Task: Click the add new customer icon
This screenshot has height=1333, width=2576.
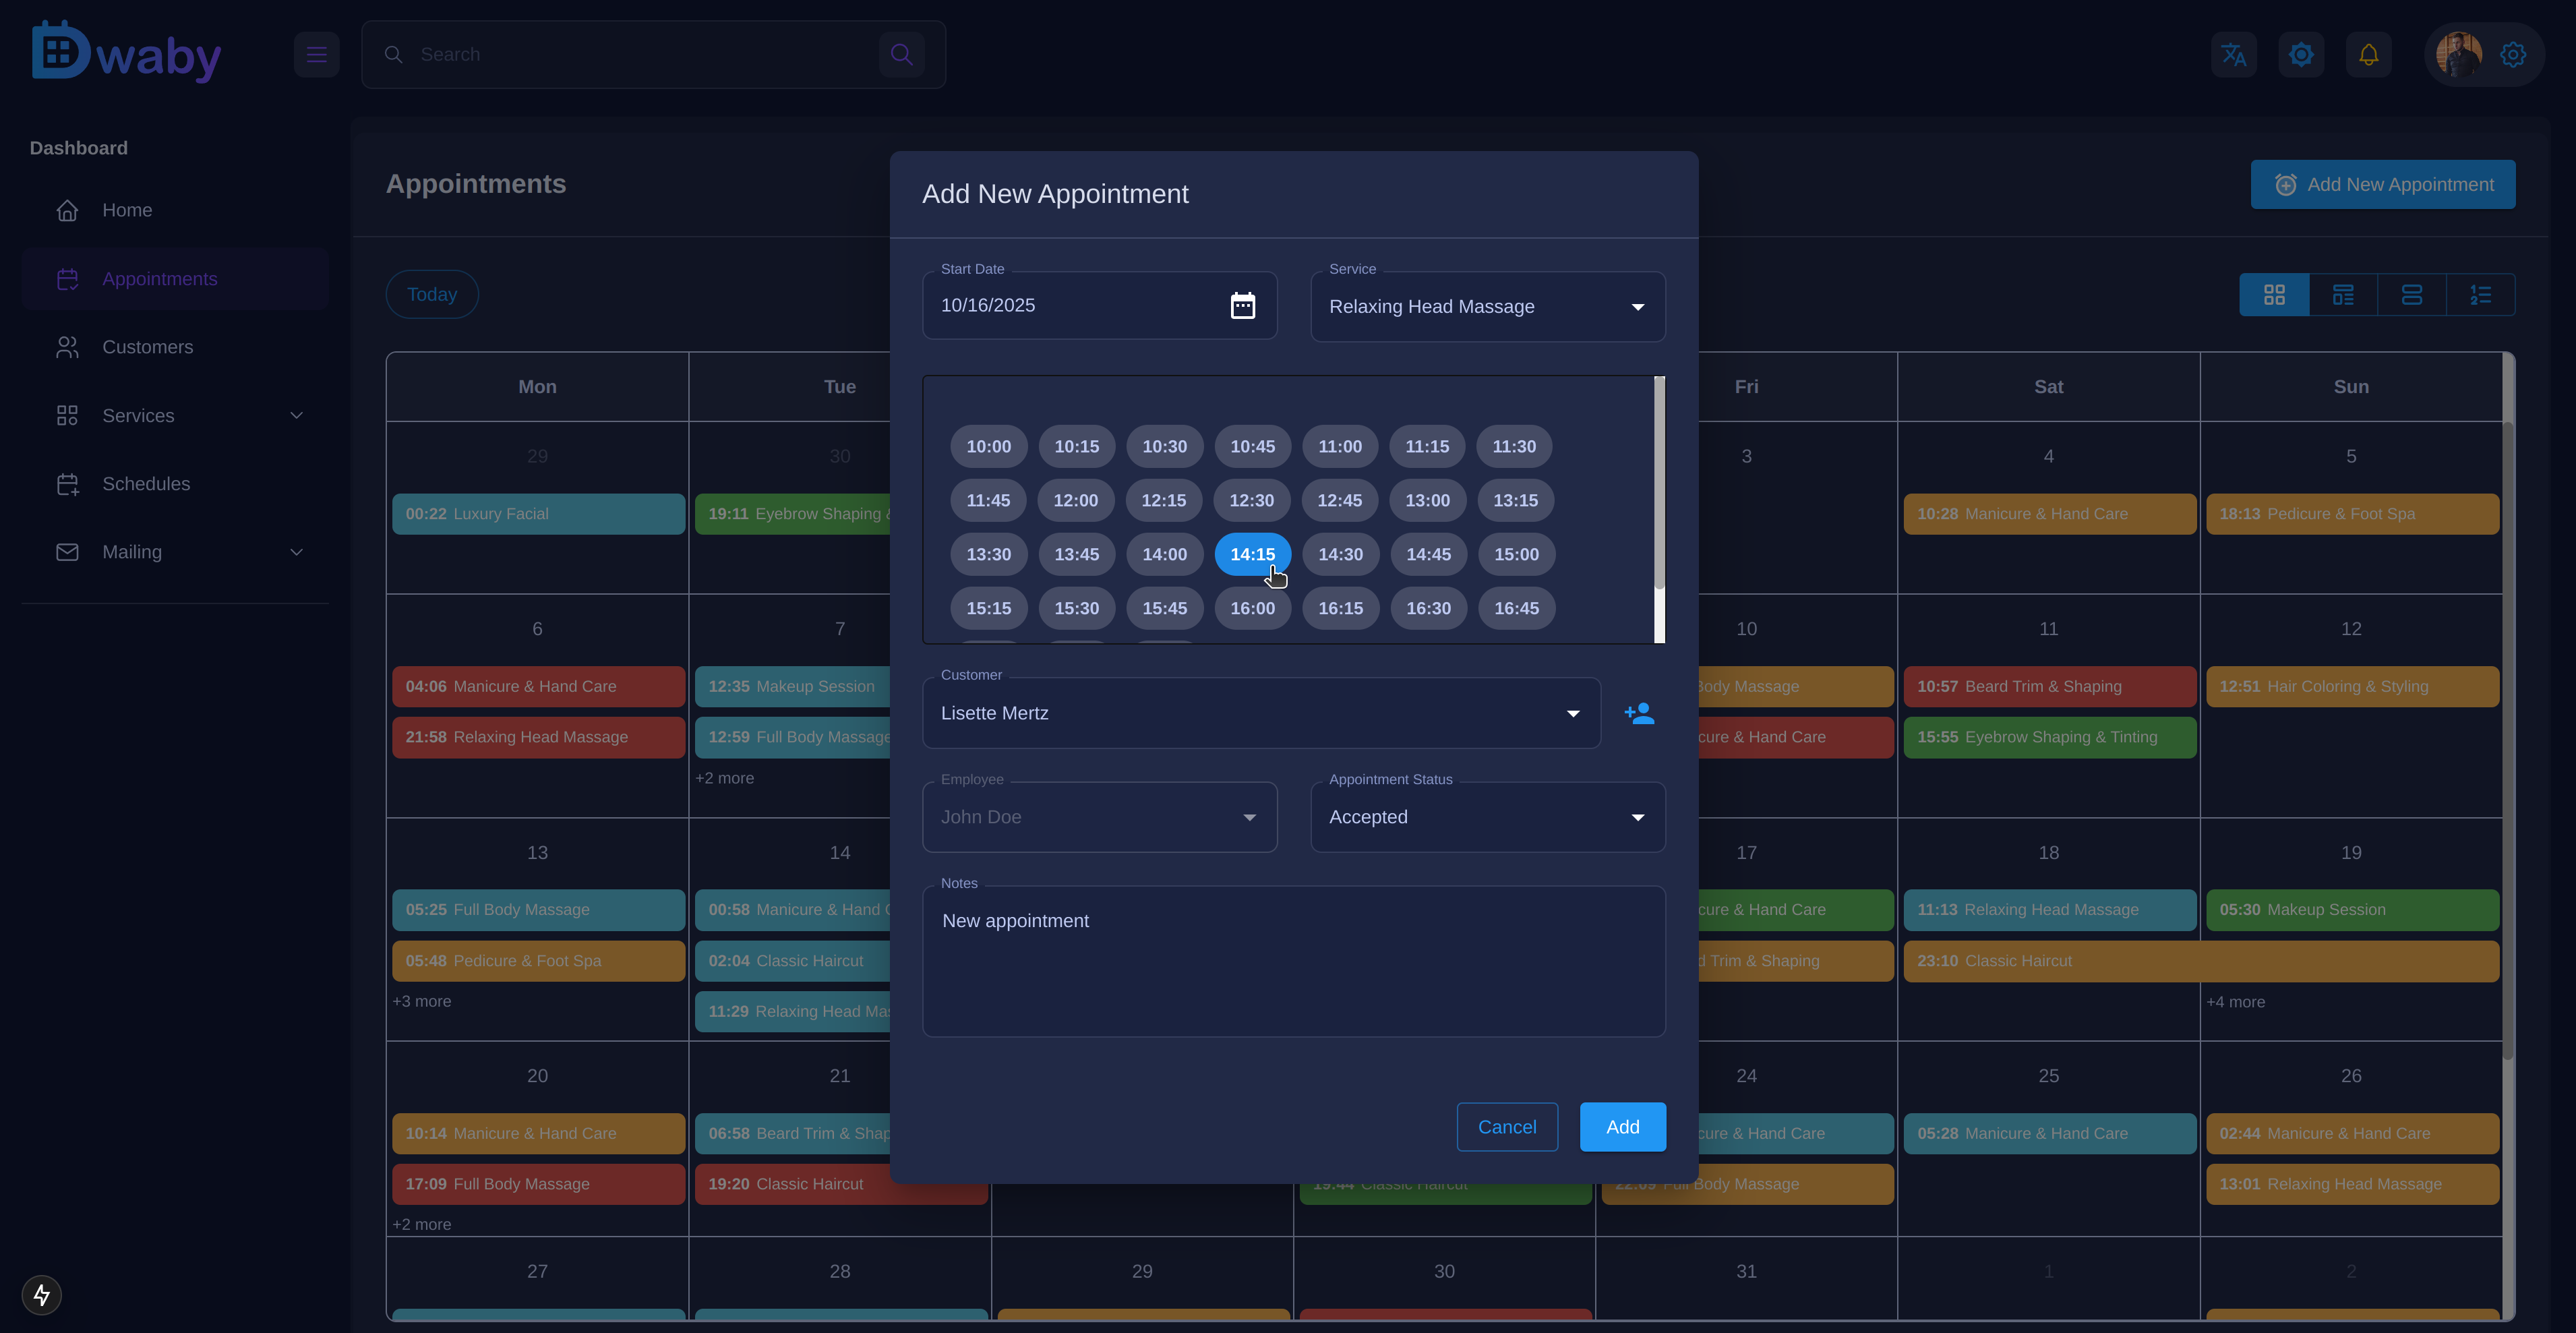Action: coord(1639,713)
